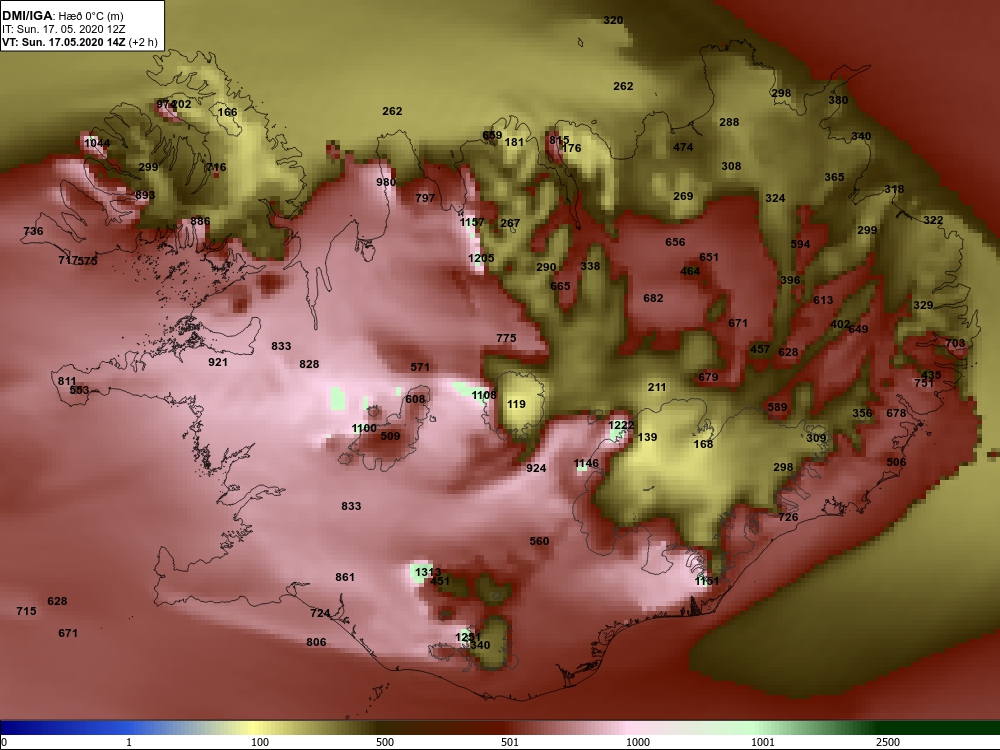The height and width of the screenshot is (750, 1000).
Task: Click the 509 height label
Action: [x=390, y=436]
